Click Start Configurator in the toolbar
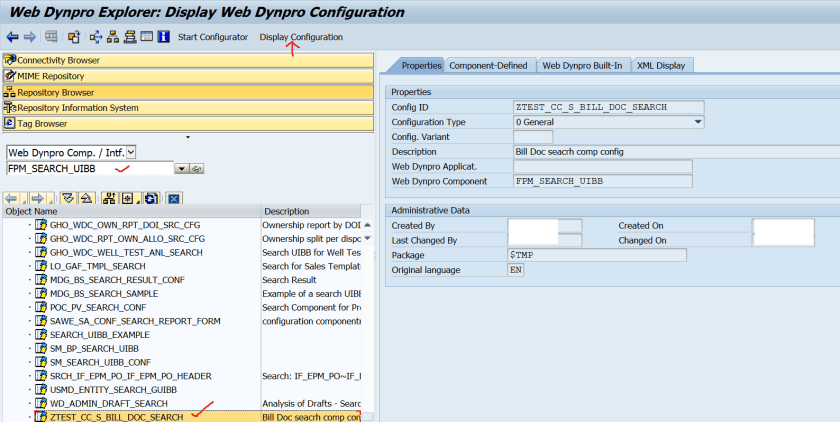The height and width of the screenshot is (422, 840). (213, 37)
